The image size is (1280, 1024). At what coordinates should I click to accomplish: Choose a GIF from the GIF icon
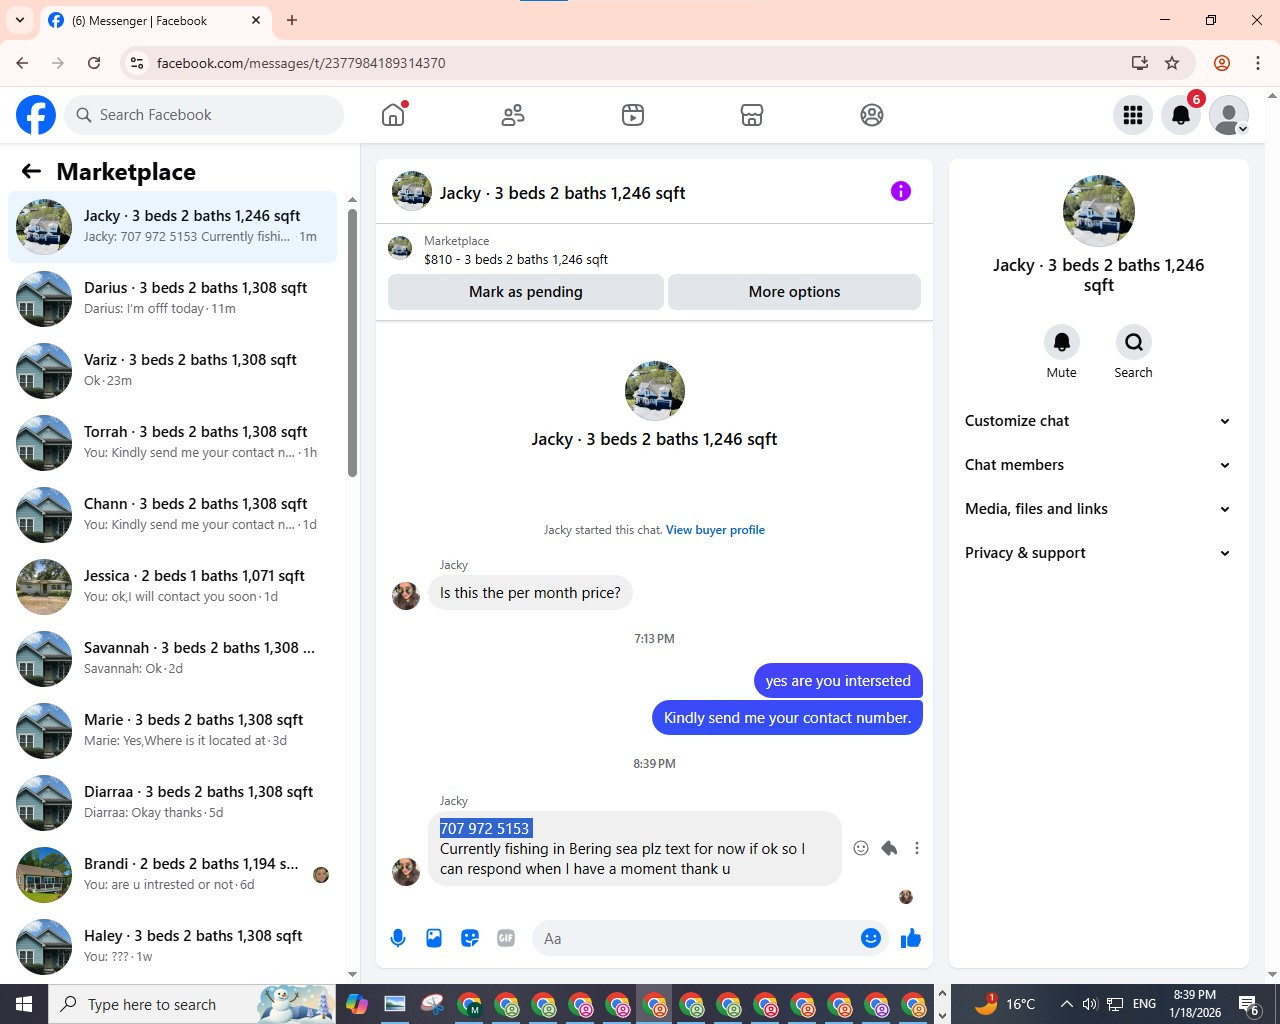coord(506,938)
